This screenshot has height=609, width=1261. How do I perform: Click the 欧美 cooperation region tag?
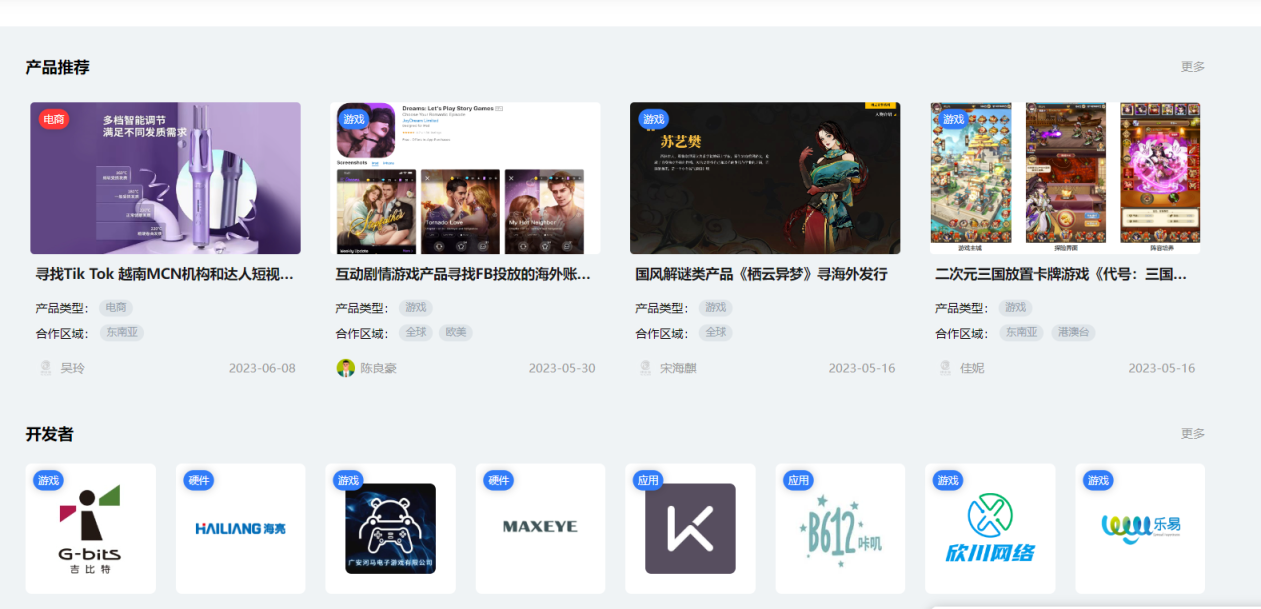456,333
